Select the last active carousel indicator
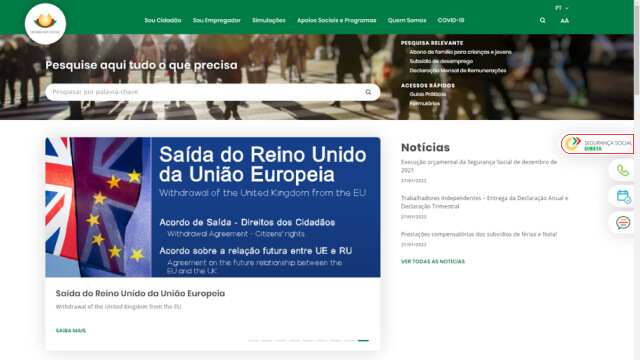The image size is (640, 360). (x=363, y=340)
